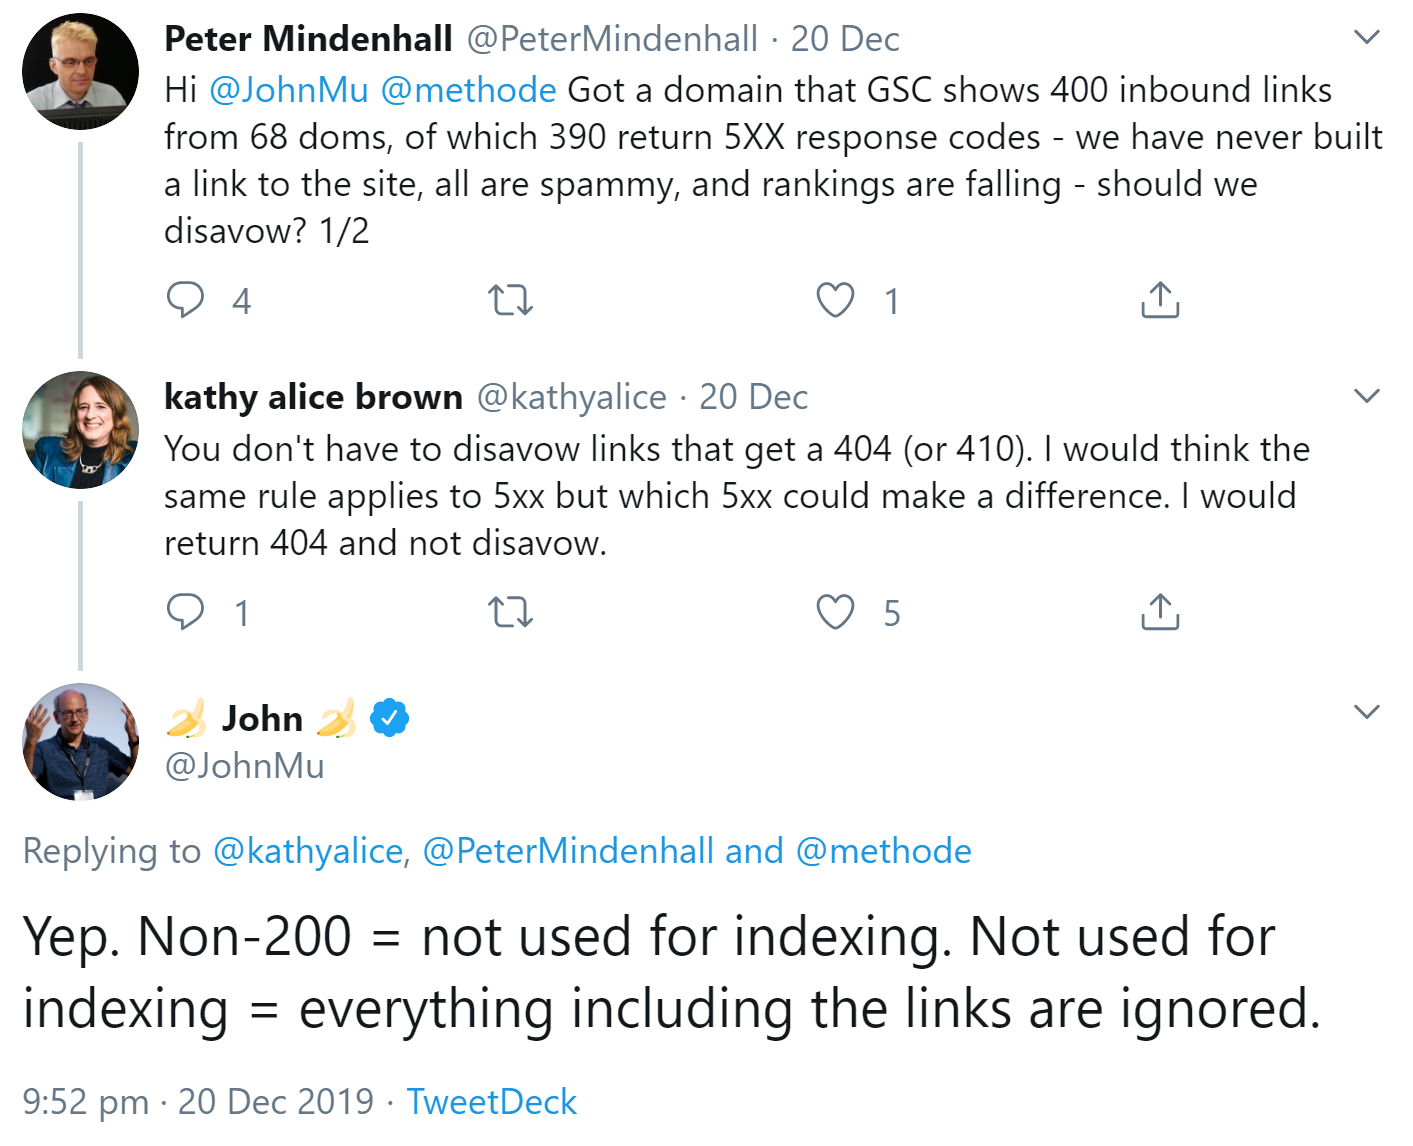Open more options on kathy's tweet
The height and width of the screenshot is (1146, 1413).
(1366, 396)
